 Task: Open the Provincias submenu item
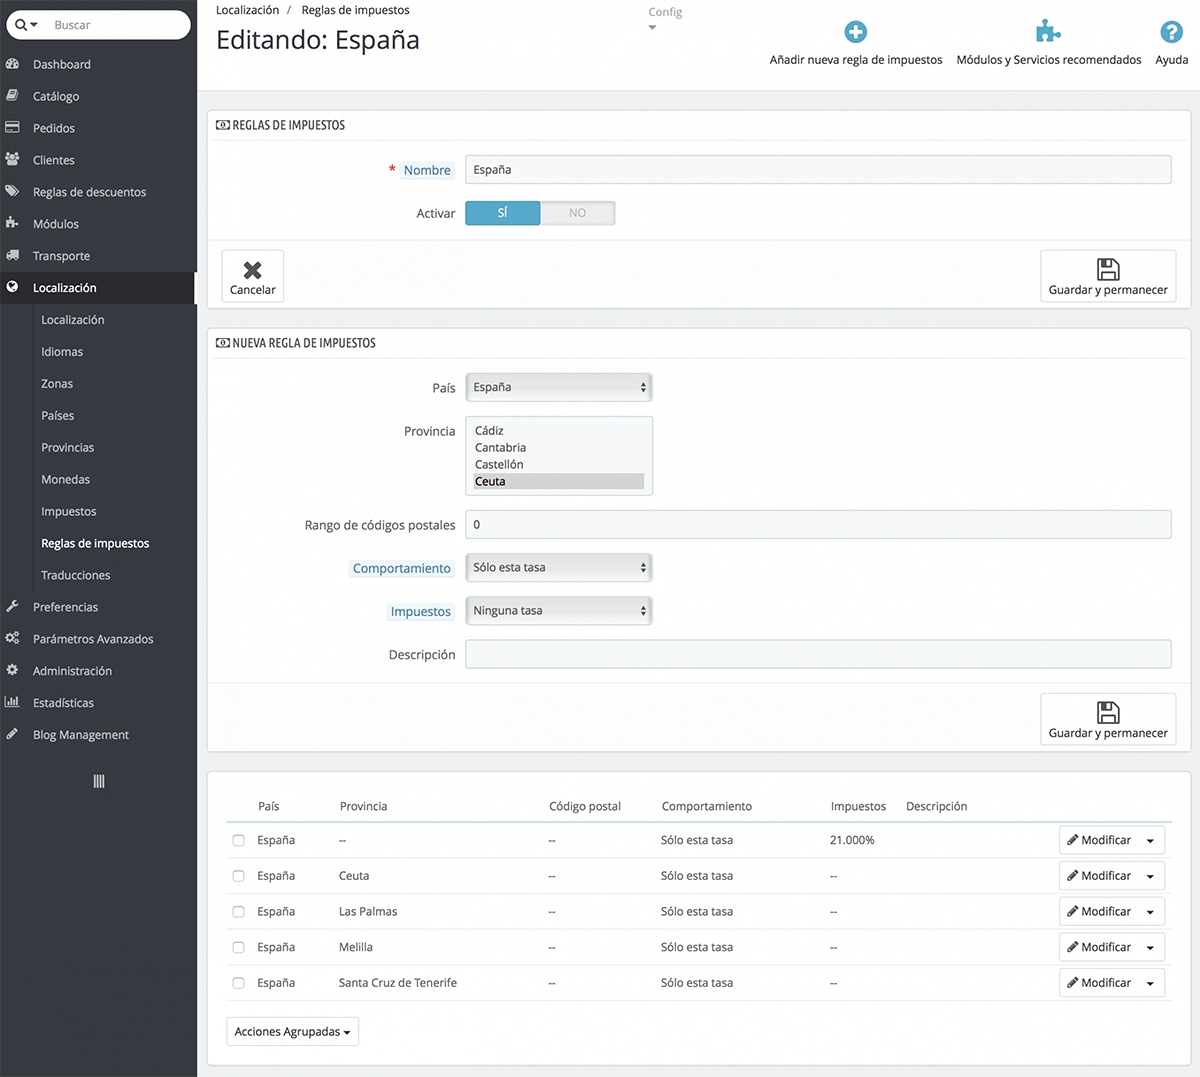tap(67, 447)
